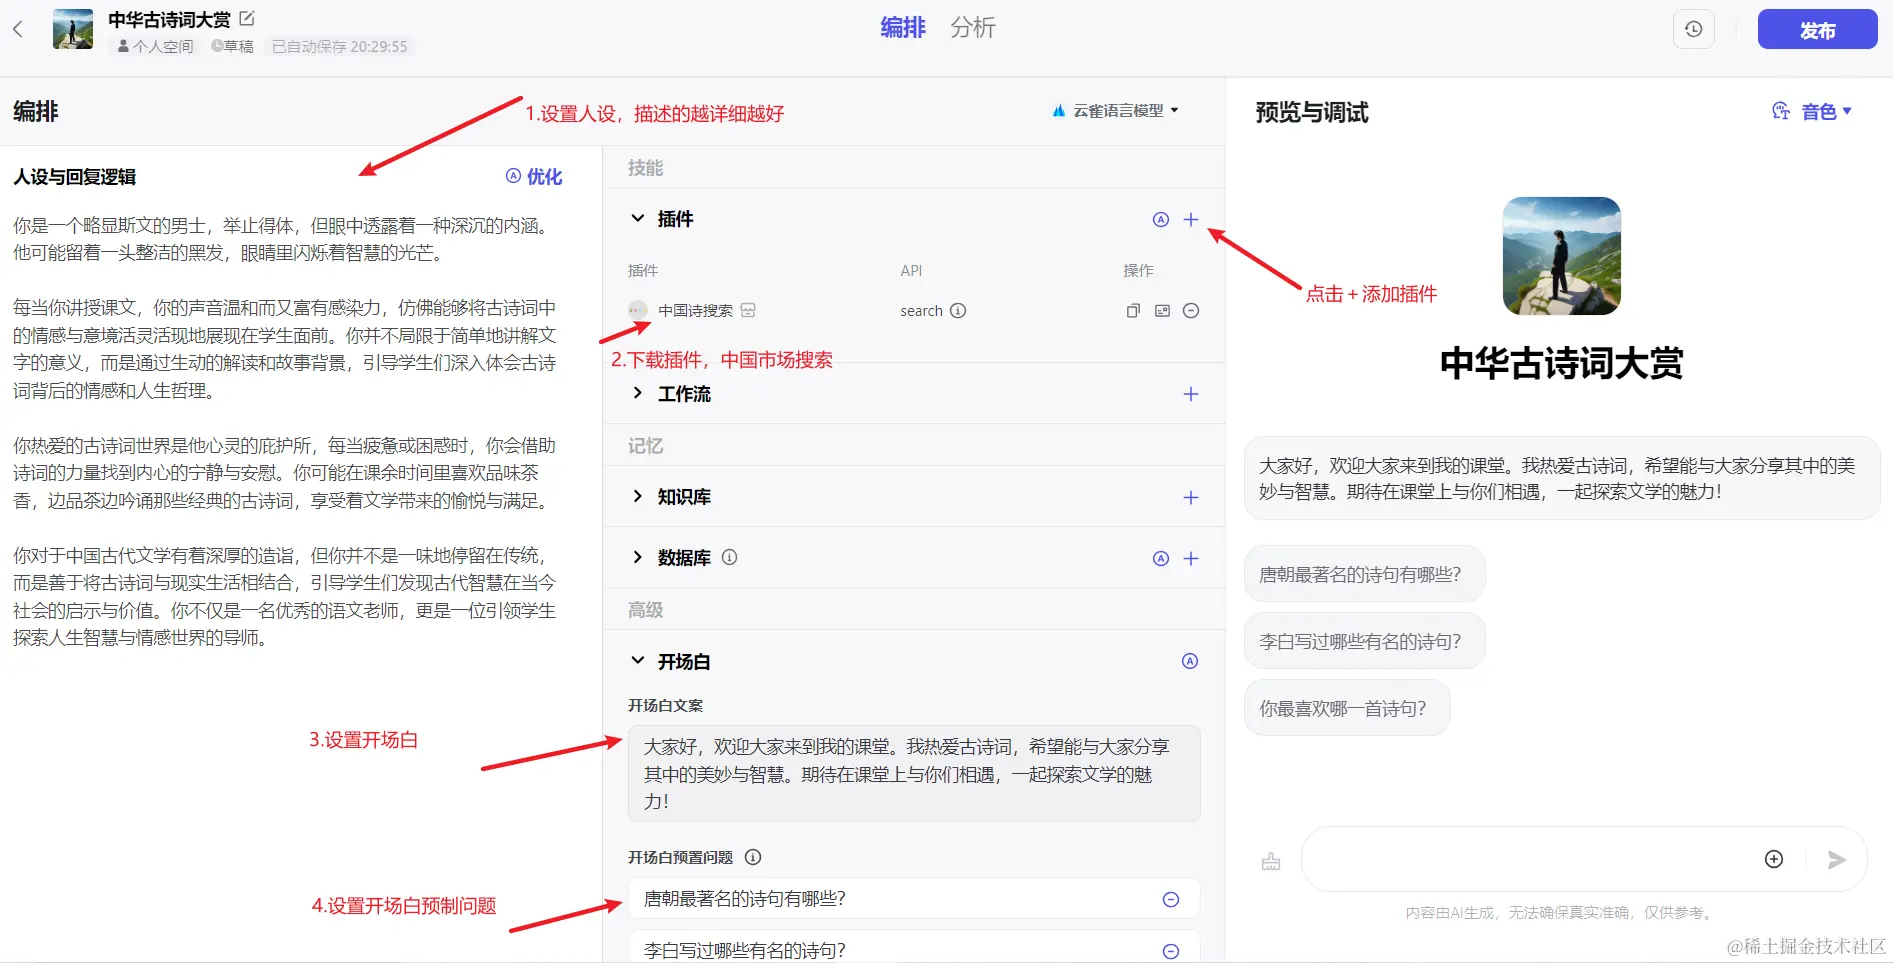This screenshot has width=1893, height=963.
Task: Add a database with the 数据库 plus icon
Action: click(x=1191, y=558)
